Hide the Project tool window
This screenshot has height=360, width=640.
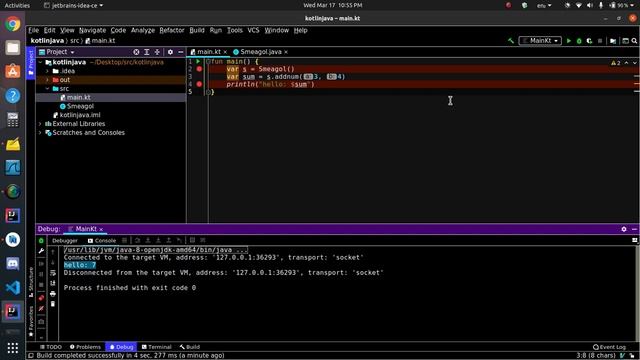point(180,52)
